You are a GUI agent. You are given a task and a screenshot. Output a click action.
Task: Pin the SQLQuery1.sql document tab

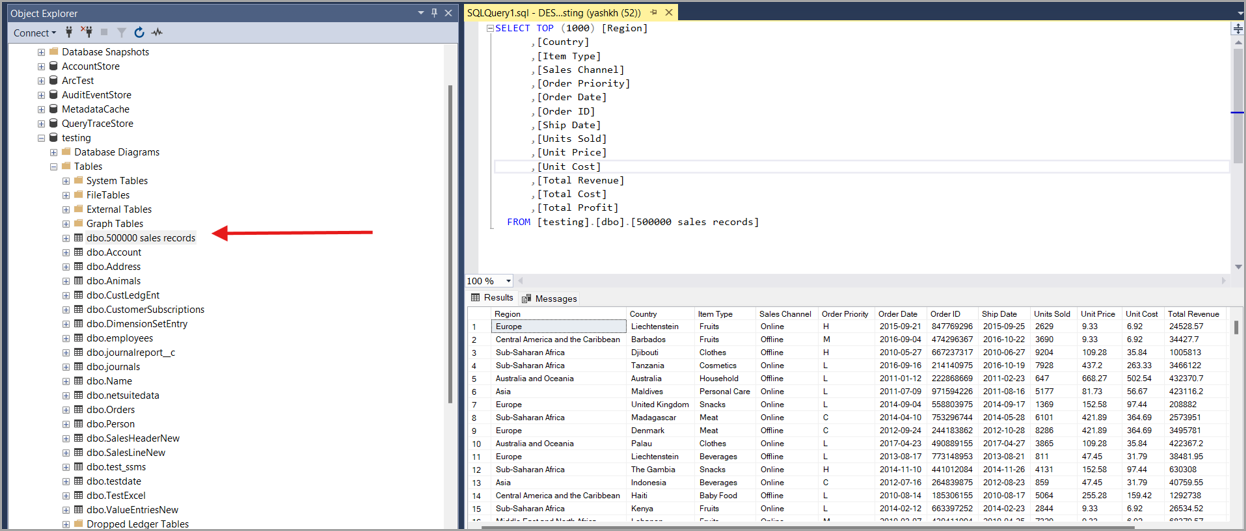click(653, 13)
